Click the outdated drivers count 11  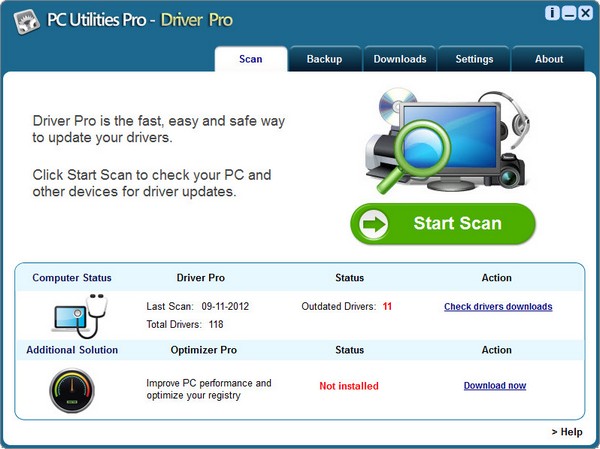(387, 307)
